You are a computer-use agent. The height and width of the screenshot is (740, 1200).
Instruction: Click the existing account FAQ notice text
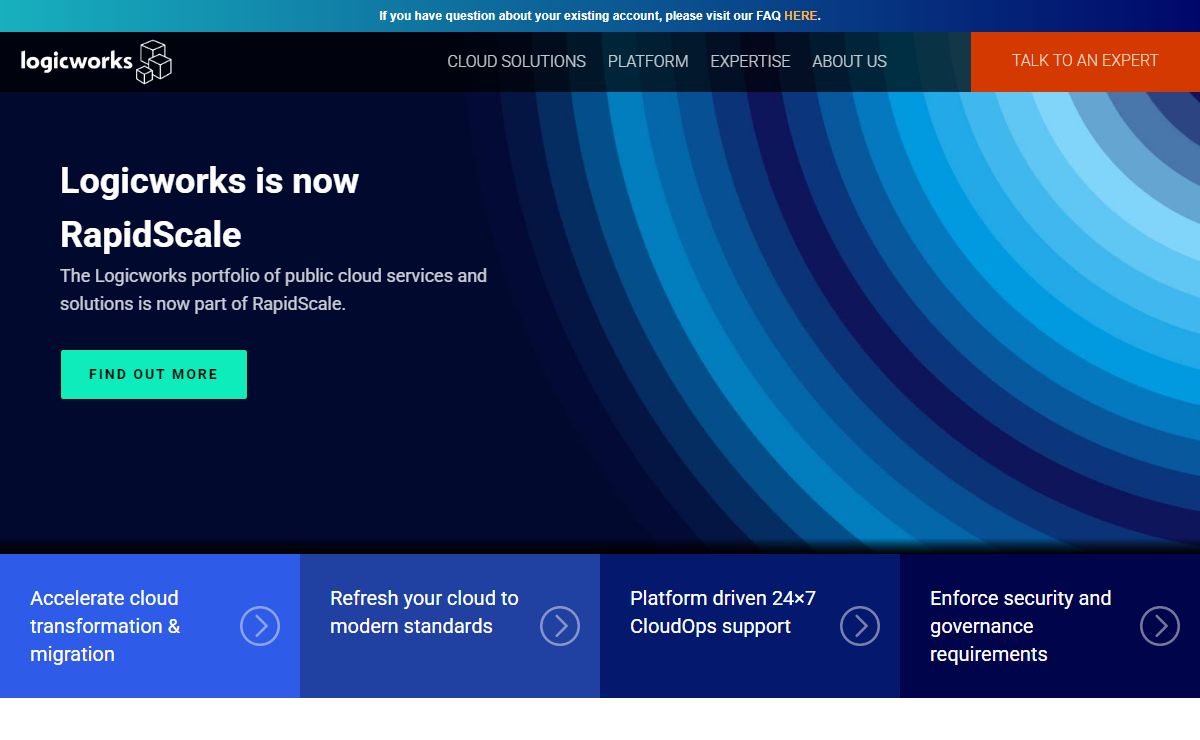(599, 16)
